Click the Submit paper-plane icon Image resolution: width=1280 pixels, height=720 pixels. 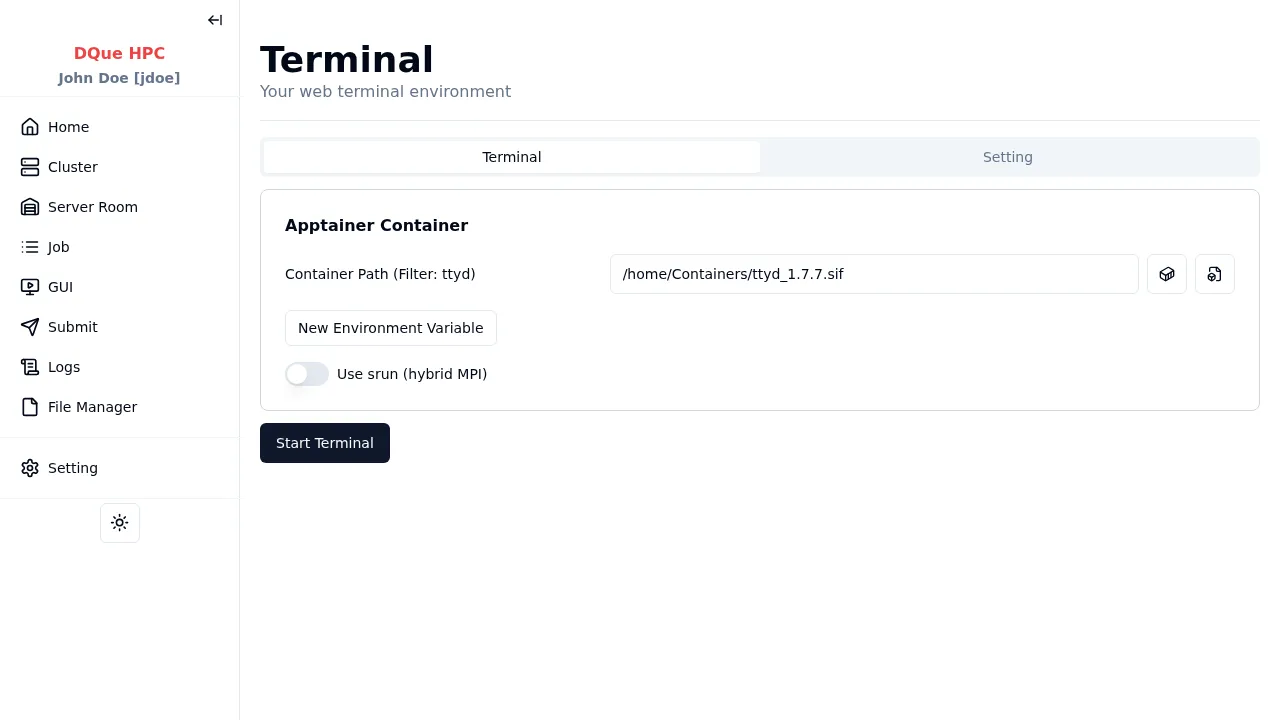[30, 327]
